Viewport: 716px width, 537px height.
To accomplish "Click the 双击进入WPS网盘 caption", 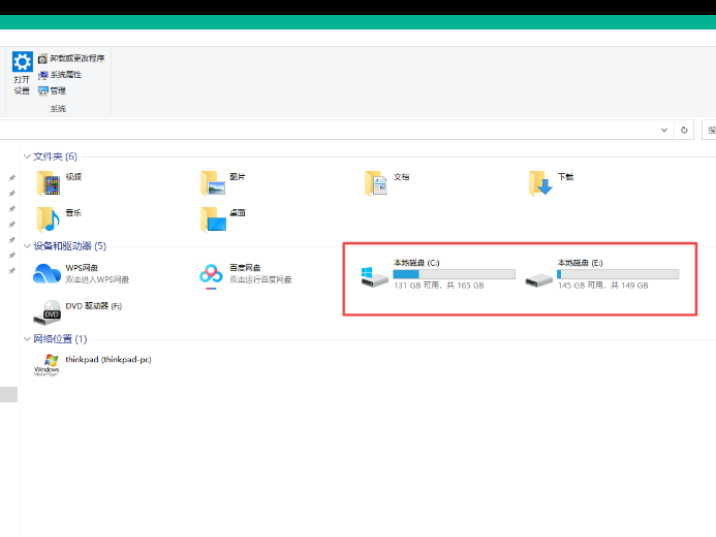I will [97, 279].
